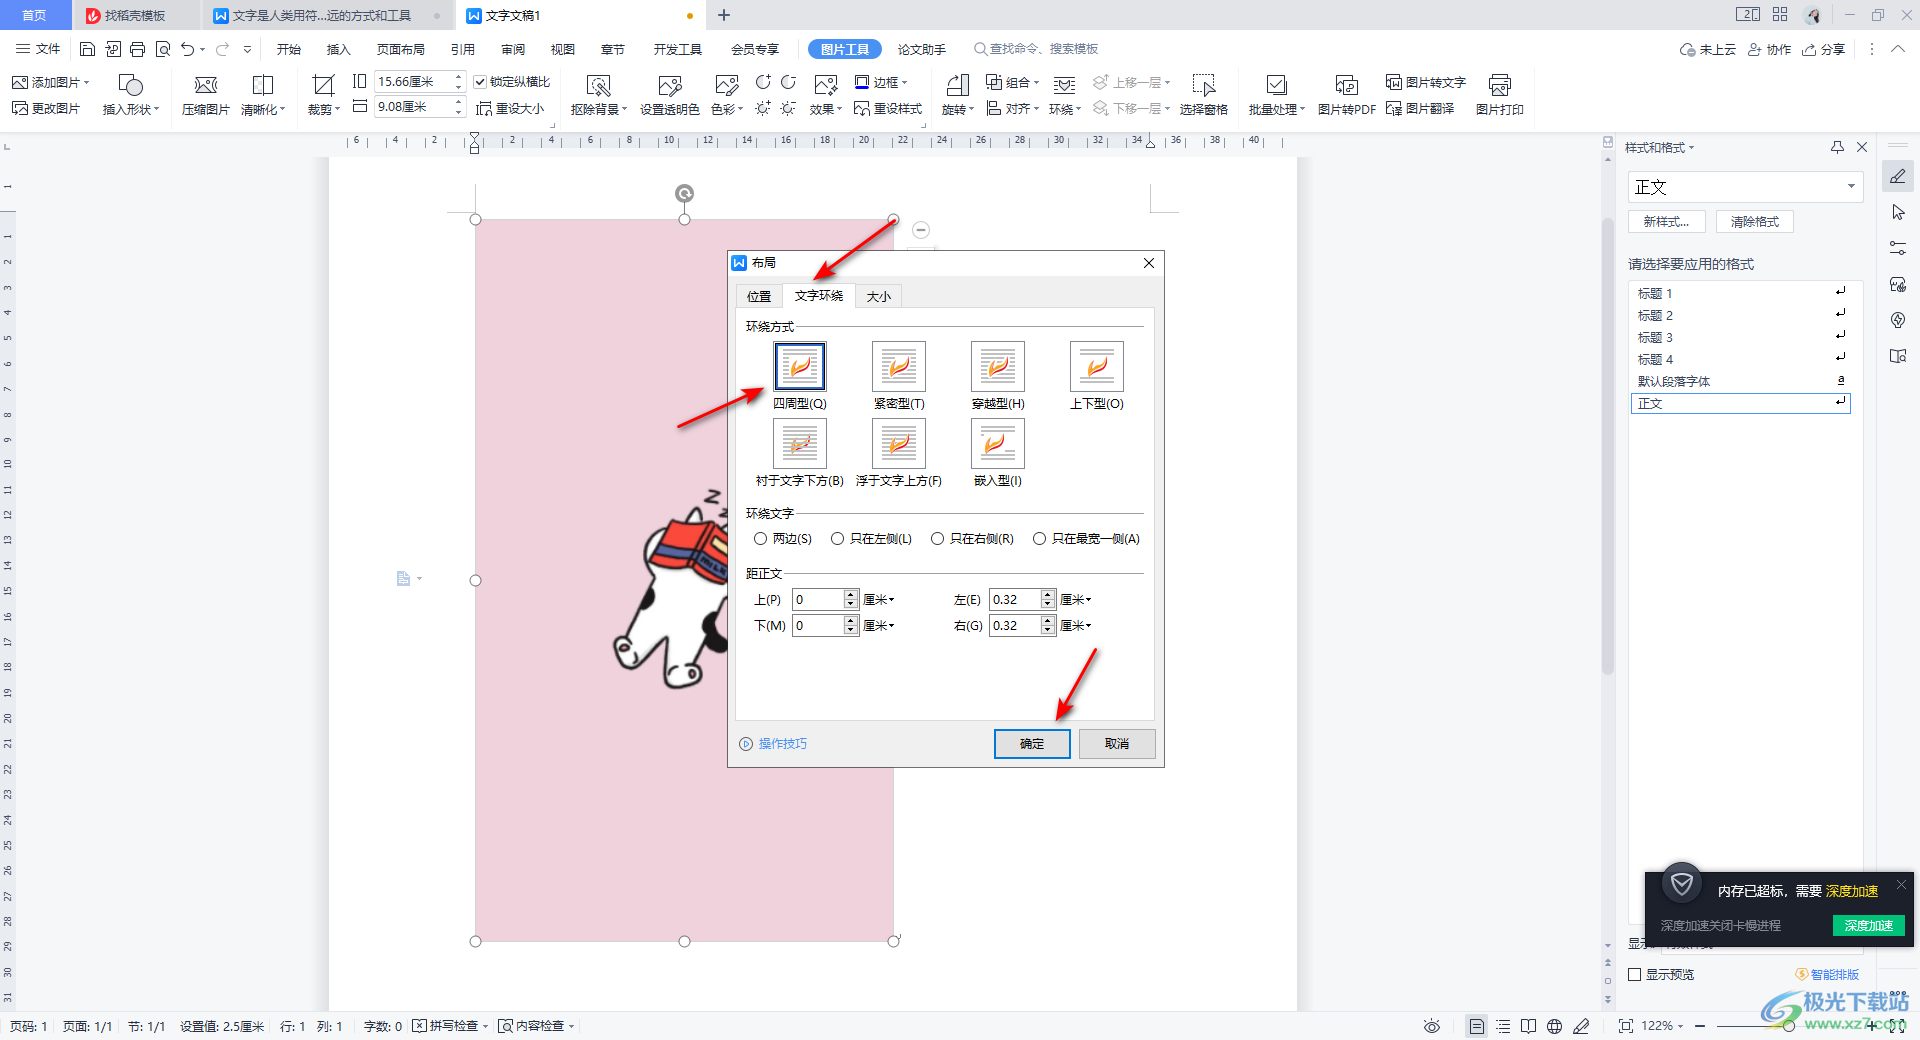Click the pin icon in styles pane
The image size is (1920, 1040).
(1837, 147)
